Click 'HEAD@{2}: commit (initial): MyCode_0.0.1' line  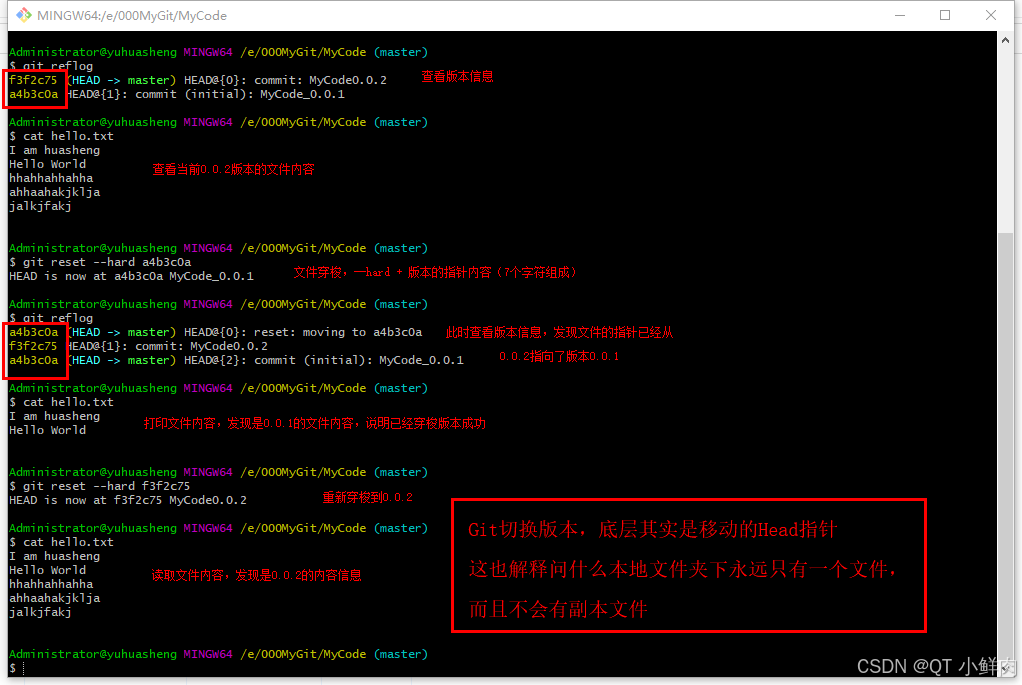click(x=323, y=360)
